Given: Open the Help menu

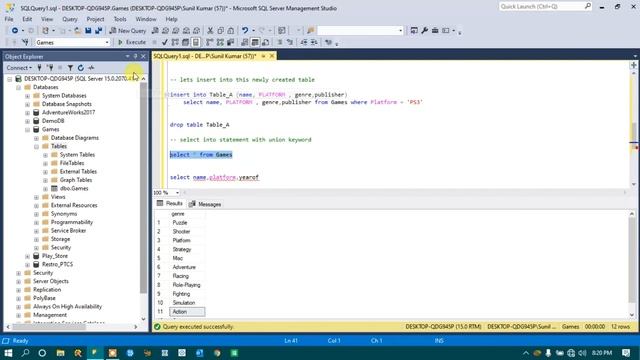Looking at the screenshot, I should [171, 19].
